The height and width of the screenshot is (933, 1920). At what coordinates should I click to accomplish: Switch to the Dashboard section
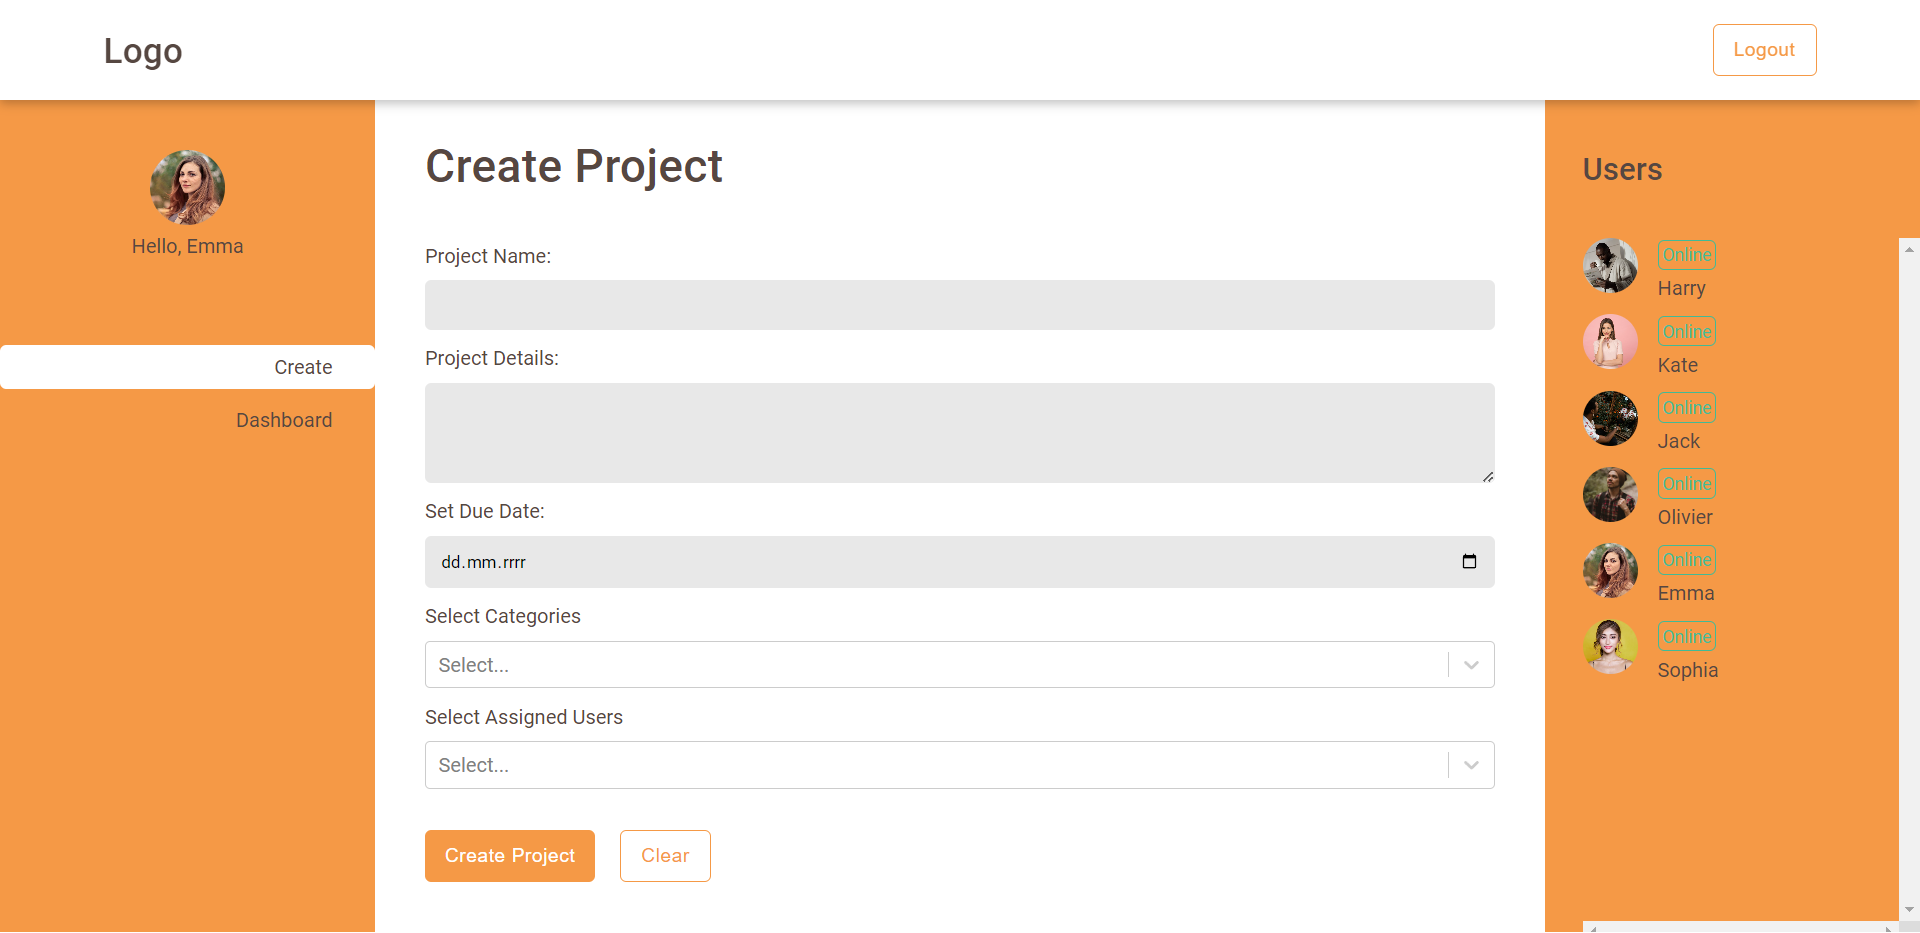(284, 420)
